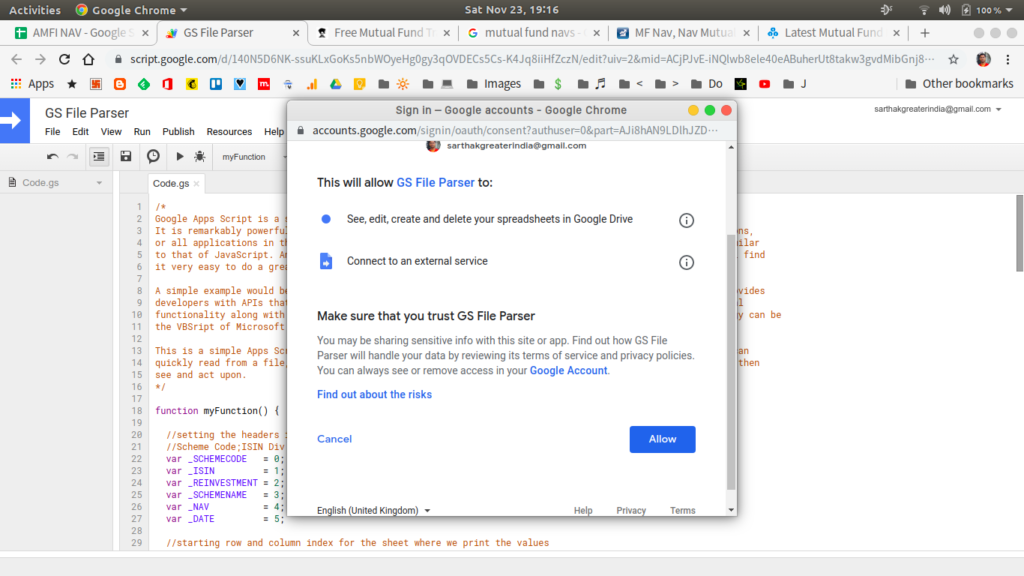Open the Apps shortcut in bookmarks bar
Screen dimensions: 1024x576
point(32,84)
